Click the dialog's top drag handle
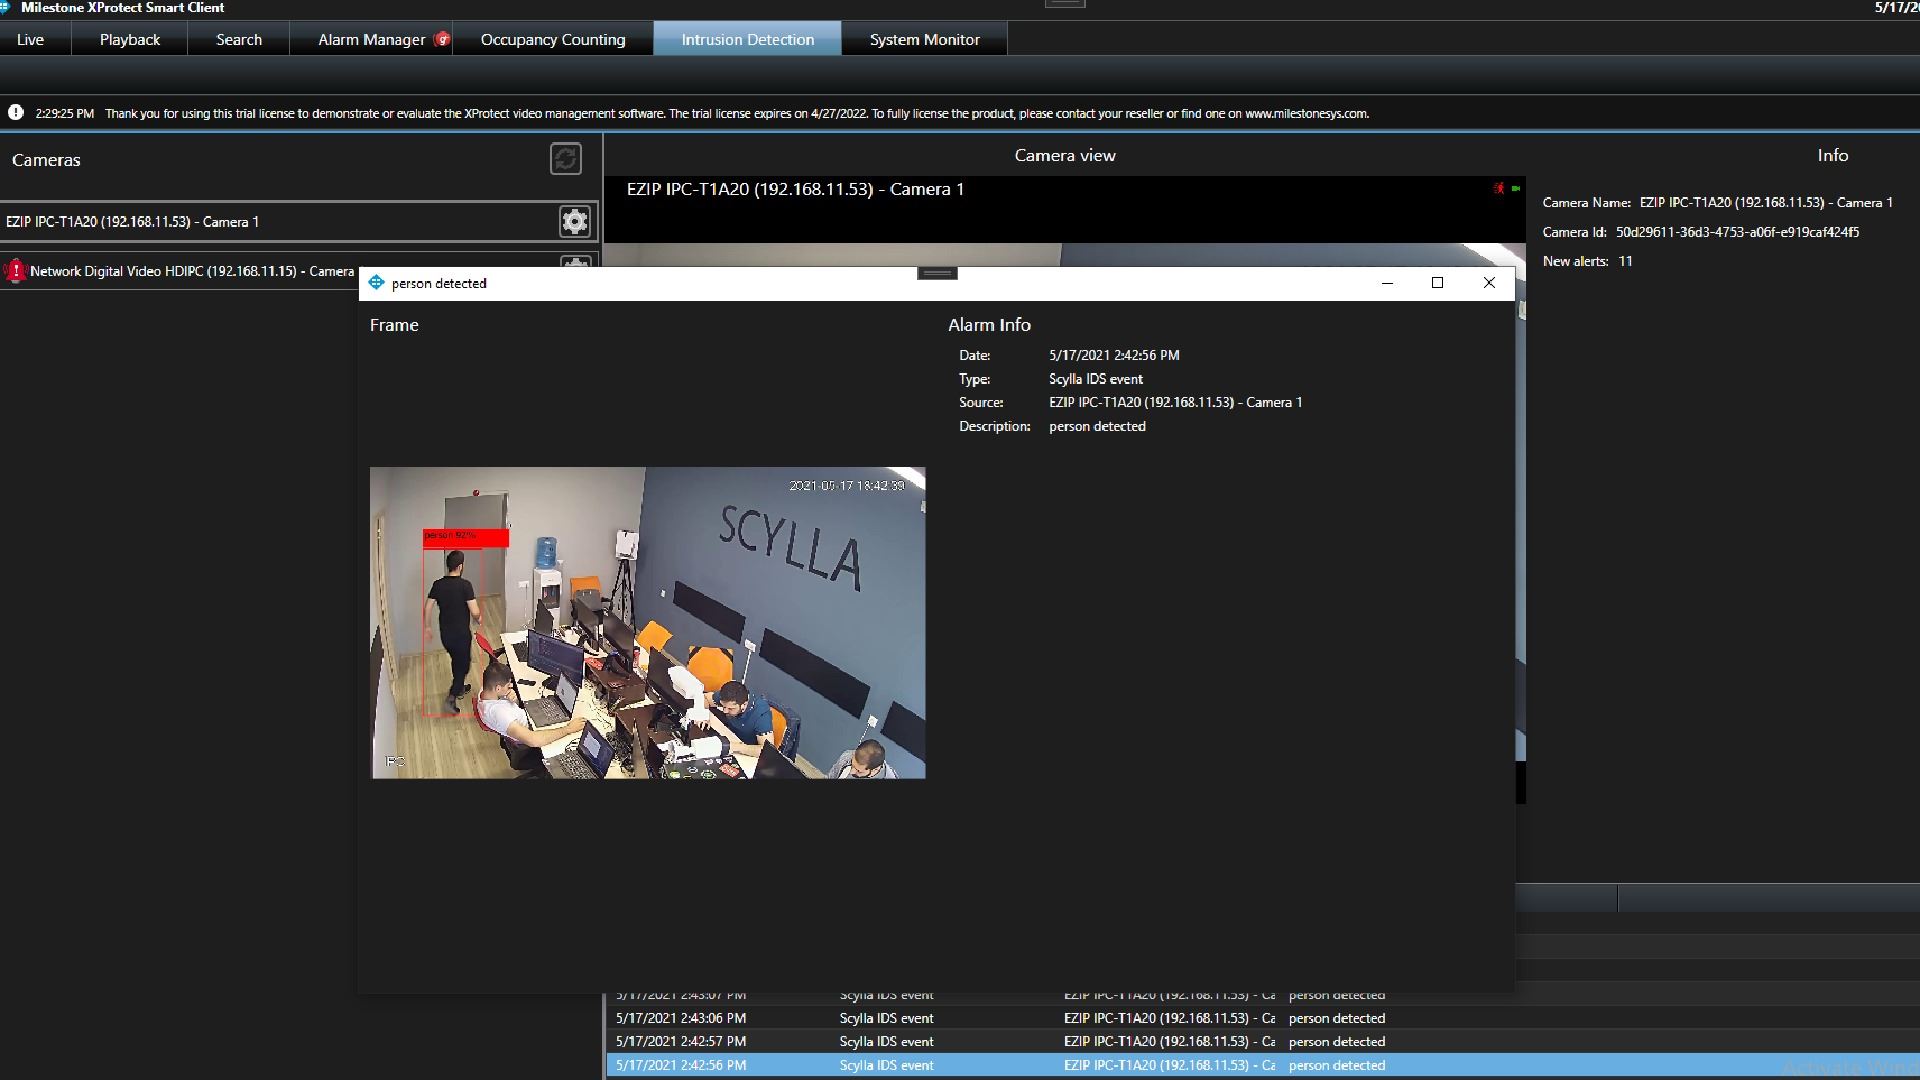Viewport: 1920px width, 1080px height. point(937,273)
